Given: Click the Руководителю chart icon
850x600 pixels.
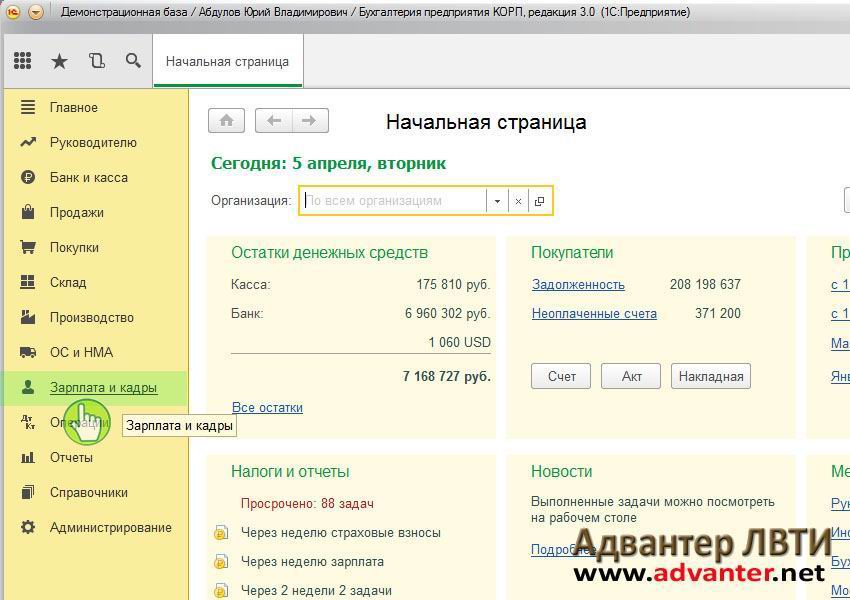Looking at the screenshot, I should 28,143.
